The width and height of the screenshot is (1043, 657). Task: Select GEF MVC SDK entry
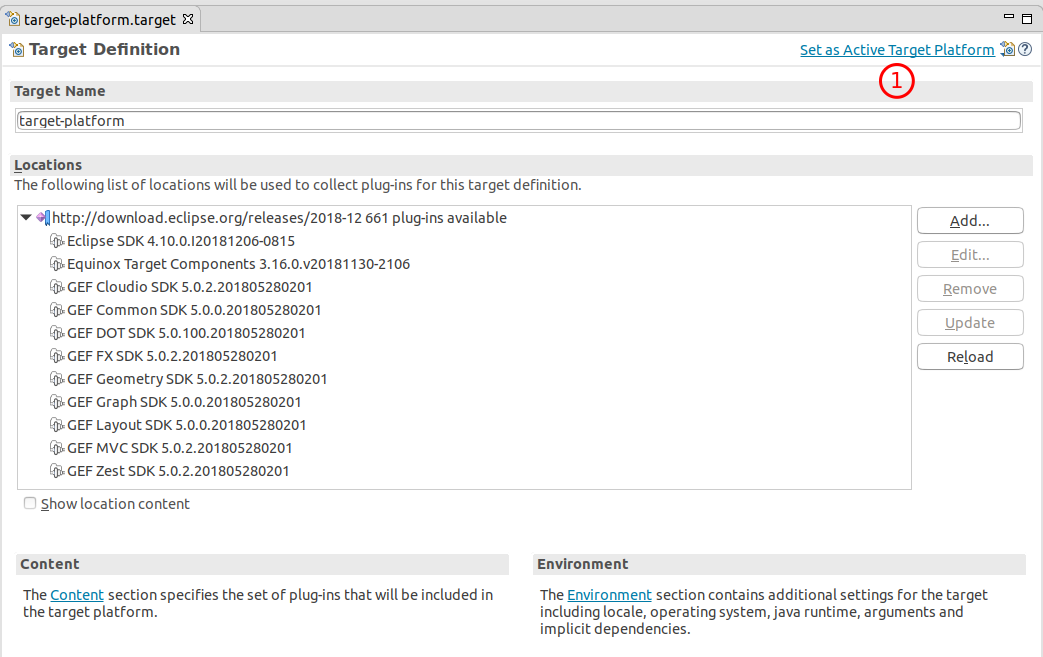pyautogui.click(x=180, y=448)
